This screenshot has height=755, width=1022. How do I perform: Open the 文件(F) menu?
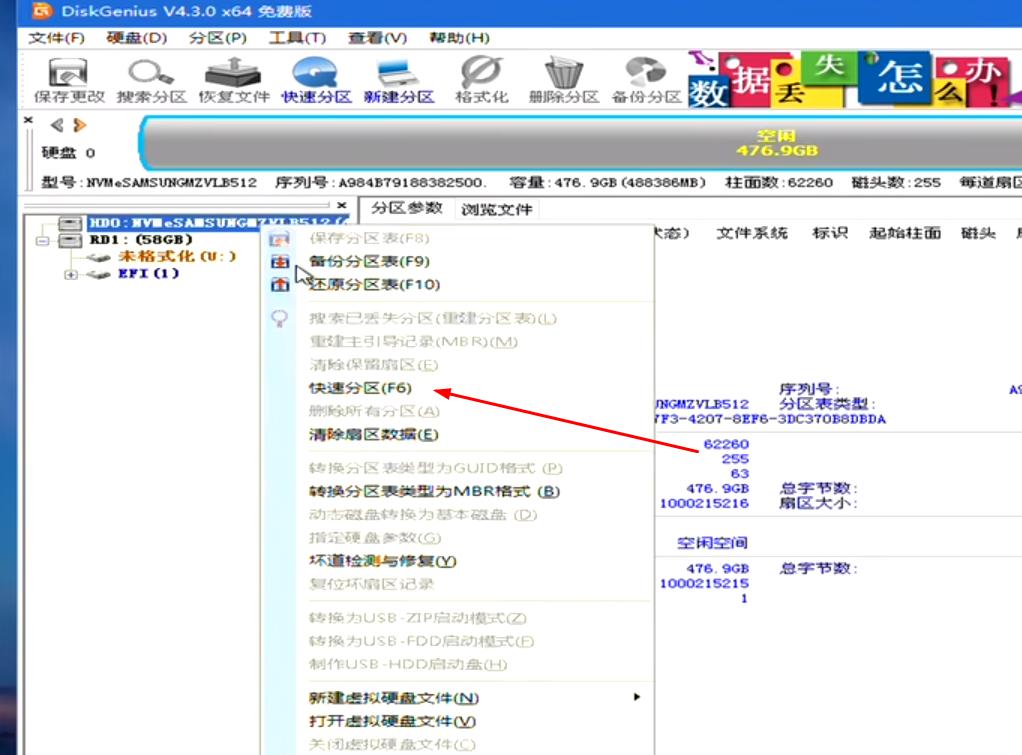[57, 38]
